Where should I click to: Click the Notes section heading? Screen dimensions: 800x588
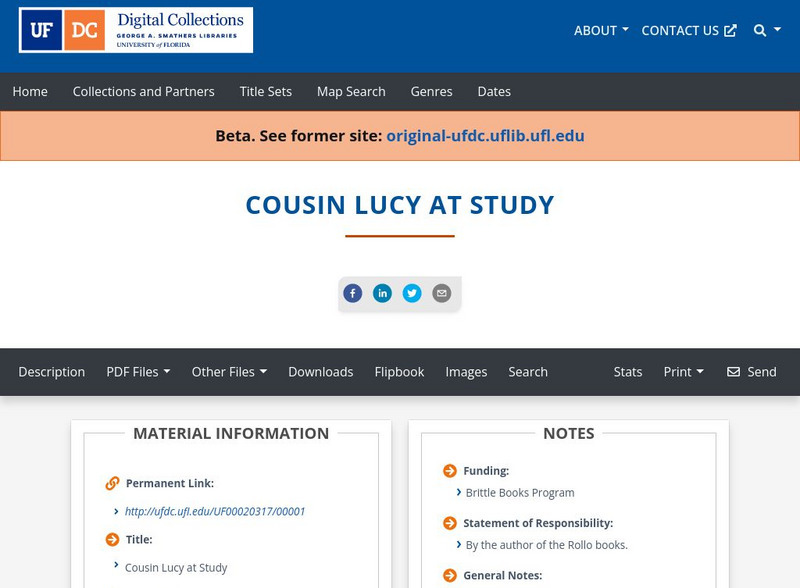click(569, 433)
